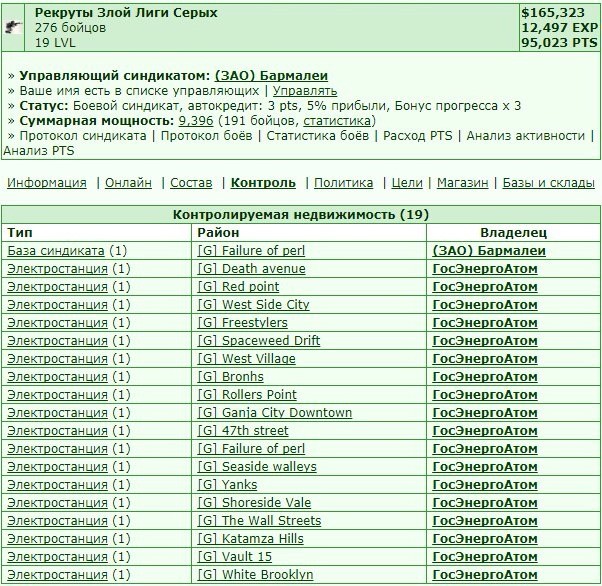Click the Управлять link

[305, 91]
